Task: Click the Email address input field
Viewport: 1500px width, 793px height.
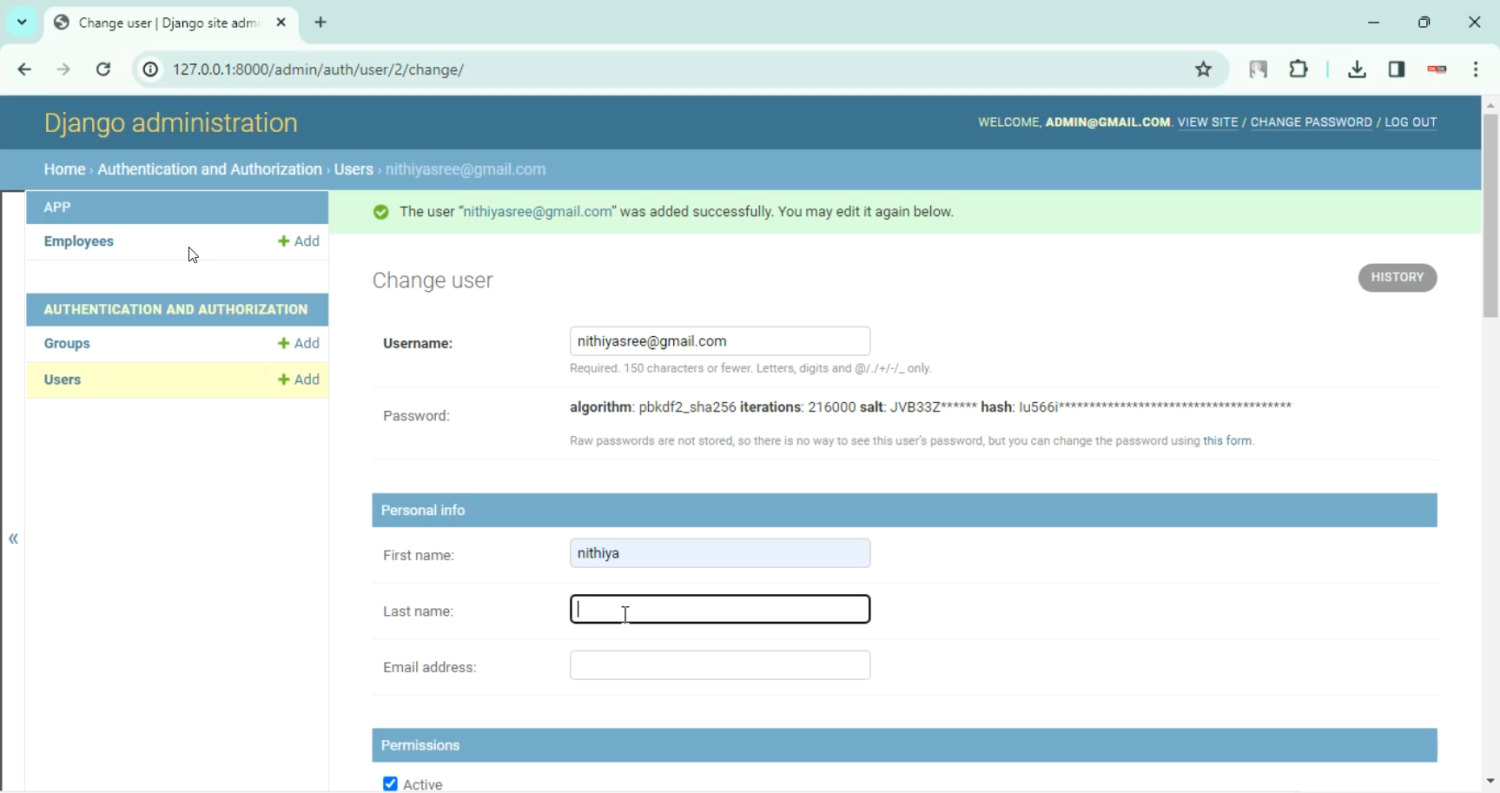Action: click(x=719, y=665)
